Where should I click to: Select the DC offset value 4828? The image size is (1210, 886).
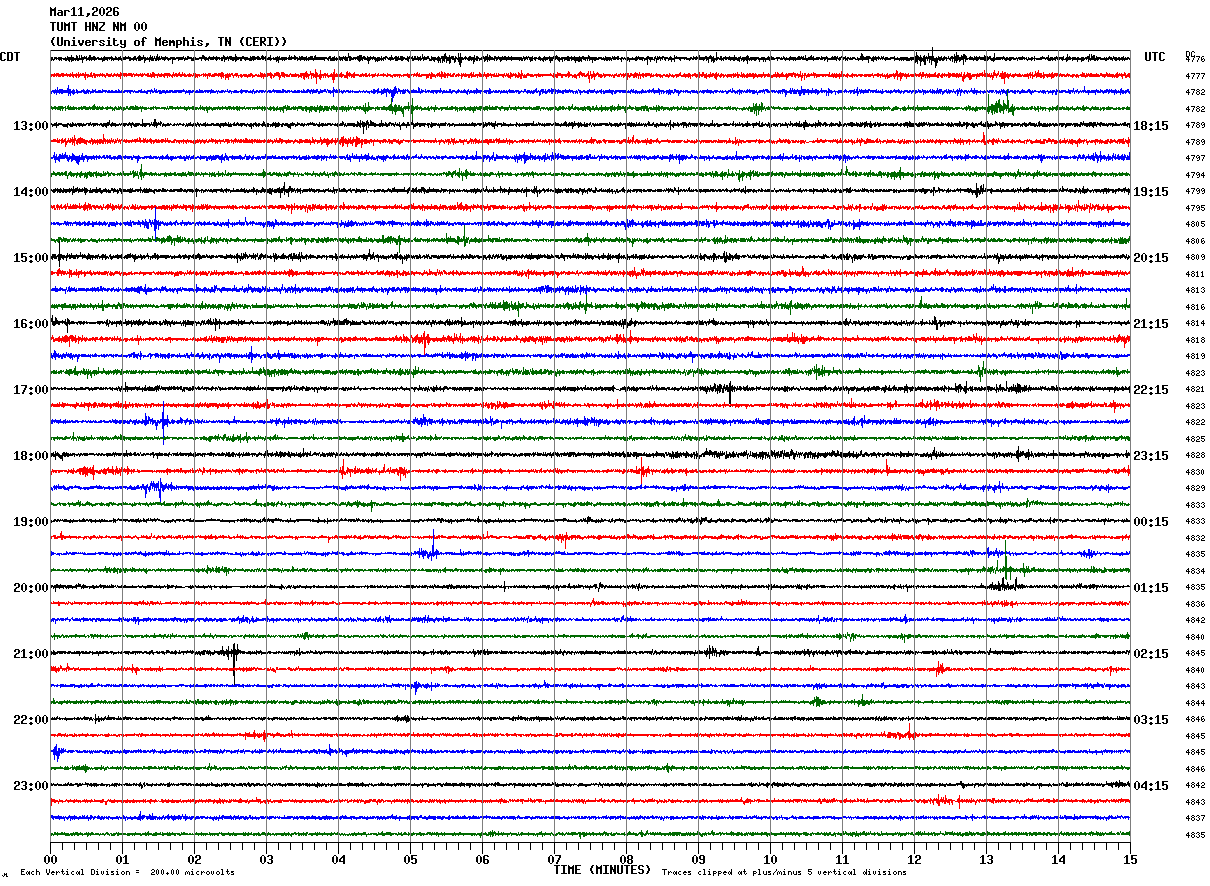click(x=1195, y=455)
